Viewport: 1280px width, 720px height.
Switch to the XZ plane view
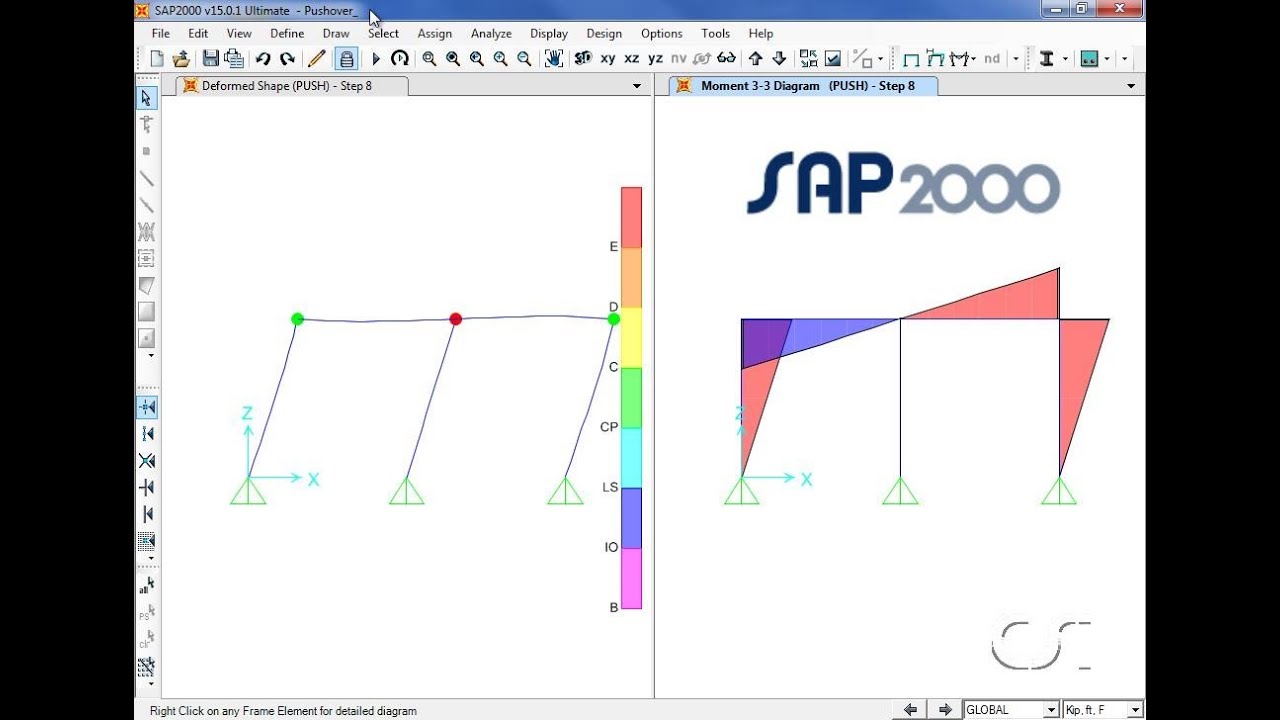(632, 59)
